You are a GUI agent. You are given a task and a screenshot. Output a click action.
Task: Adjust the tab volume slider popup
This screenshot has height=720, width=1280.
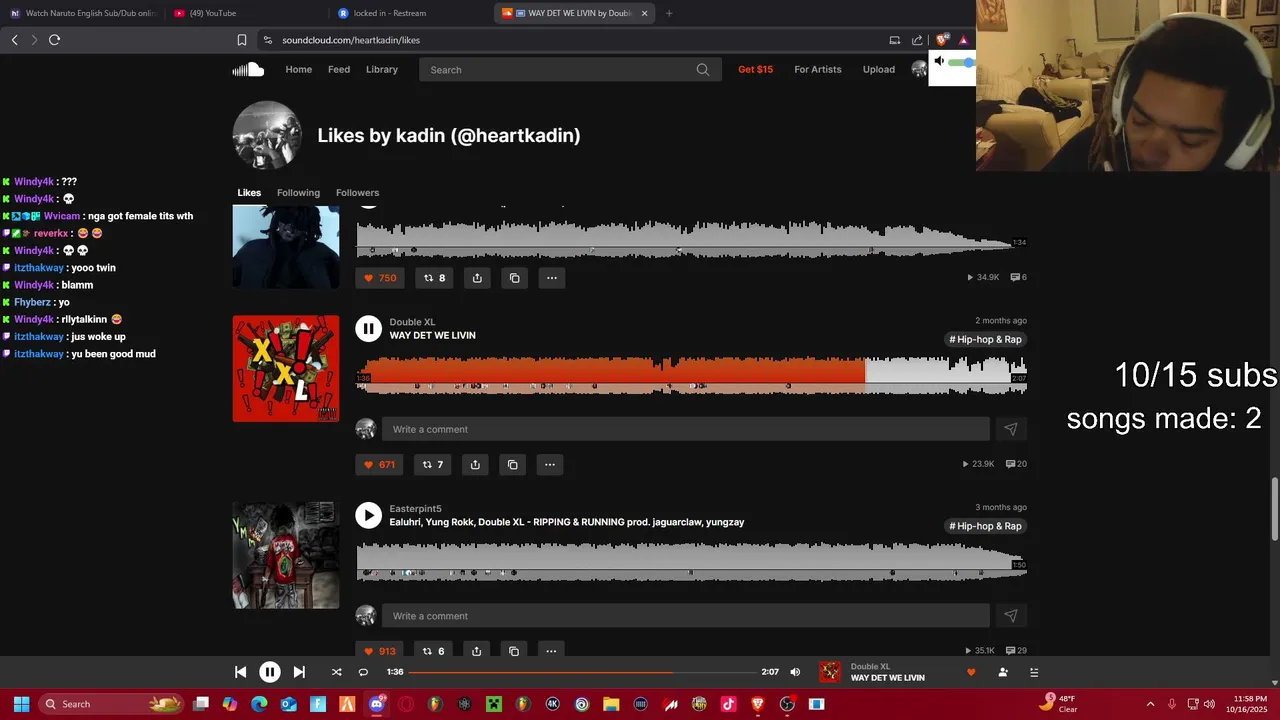961,63
